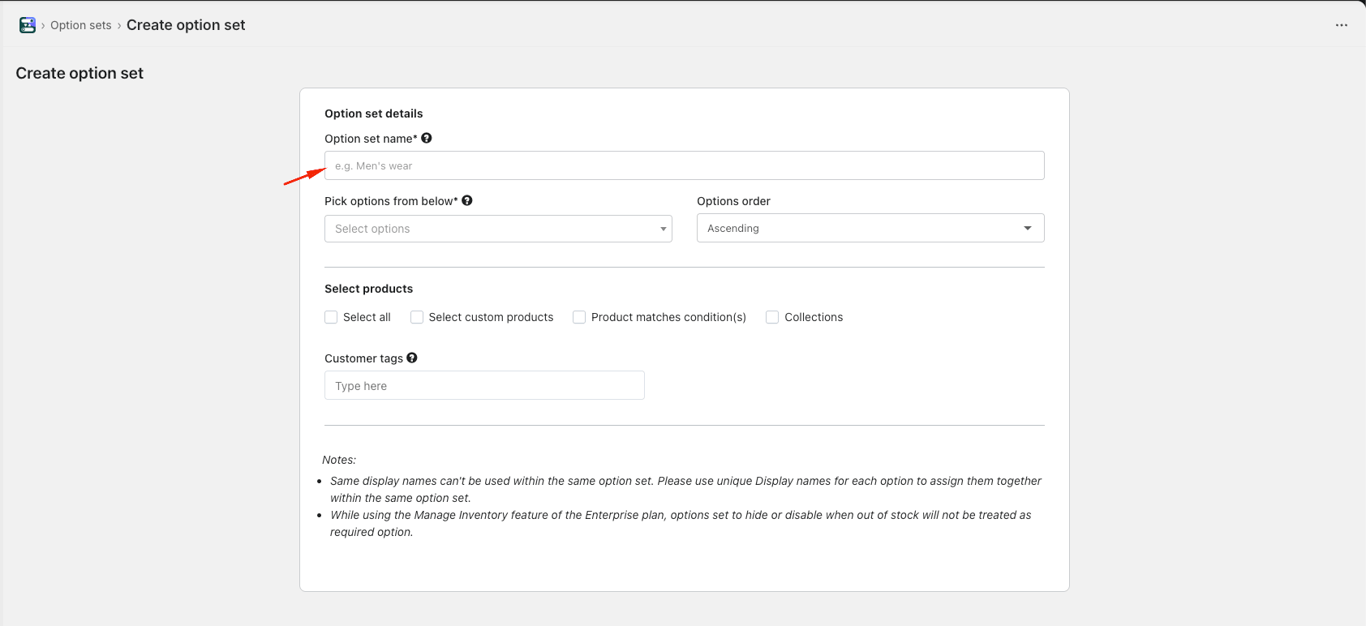1366x626 pixels.
Task: Focus the Option set name text field
Action: pyautogui.click(x=684, y=166)
